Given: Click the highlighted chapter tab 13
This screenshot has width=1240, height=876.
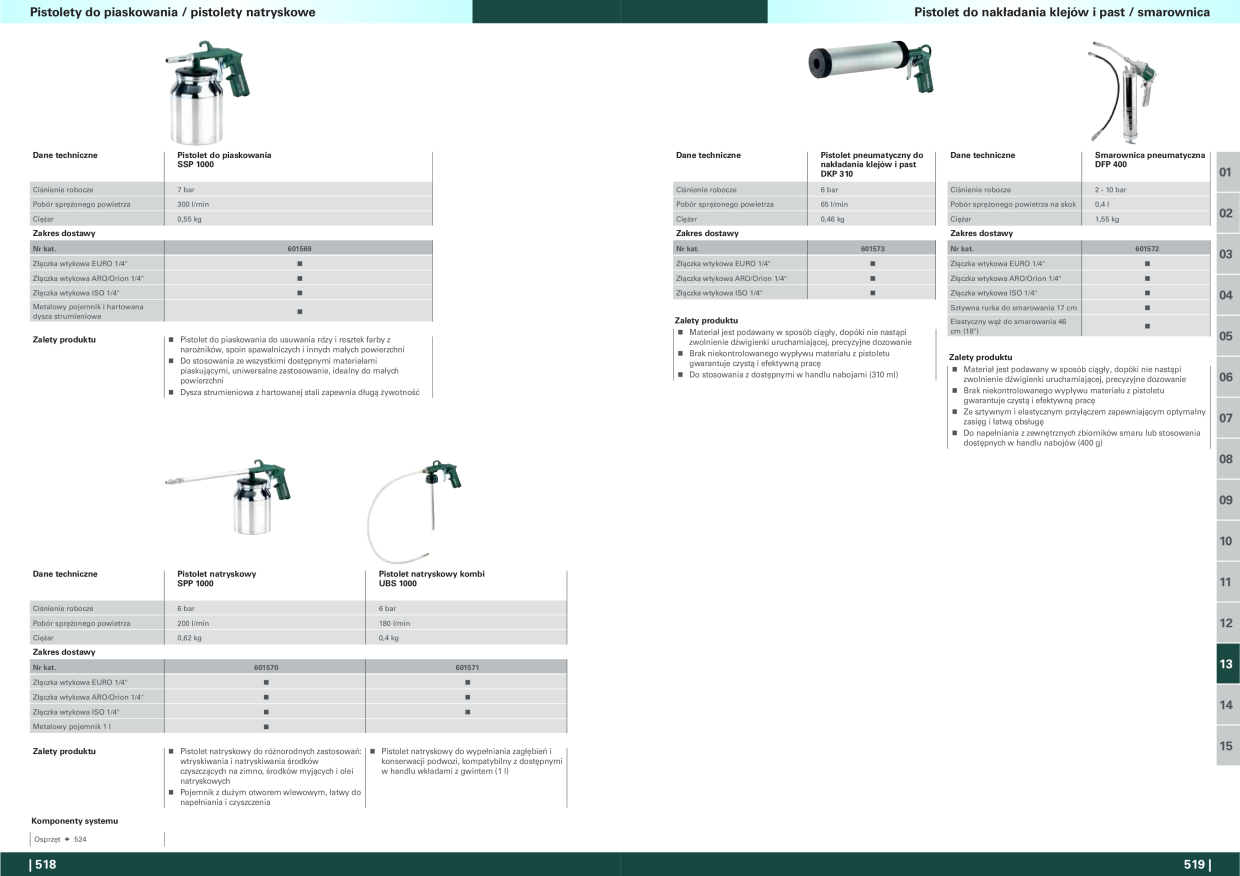Looking at the screenshot, I should (x=1227, y=664).
